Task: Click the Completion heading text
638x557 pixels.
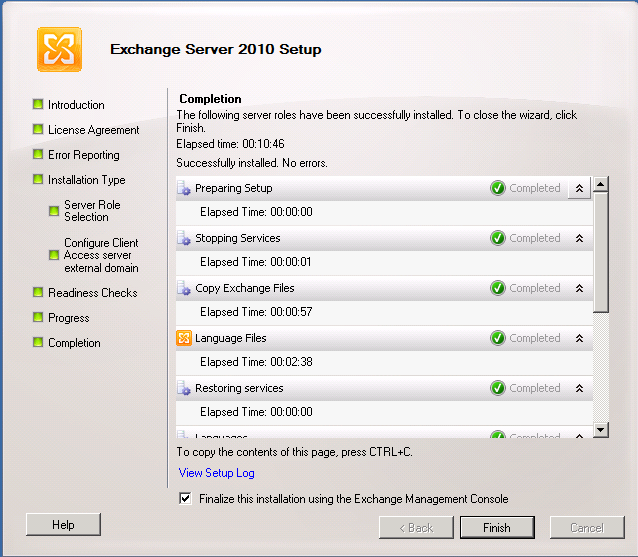Action: (210, 99)
